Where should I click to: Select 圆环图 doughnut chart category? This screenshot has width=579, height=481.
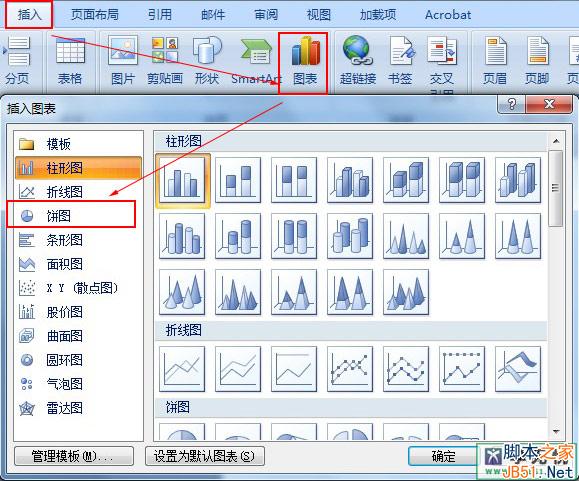[x=78, y=360]
